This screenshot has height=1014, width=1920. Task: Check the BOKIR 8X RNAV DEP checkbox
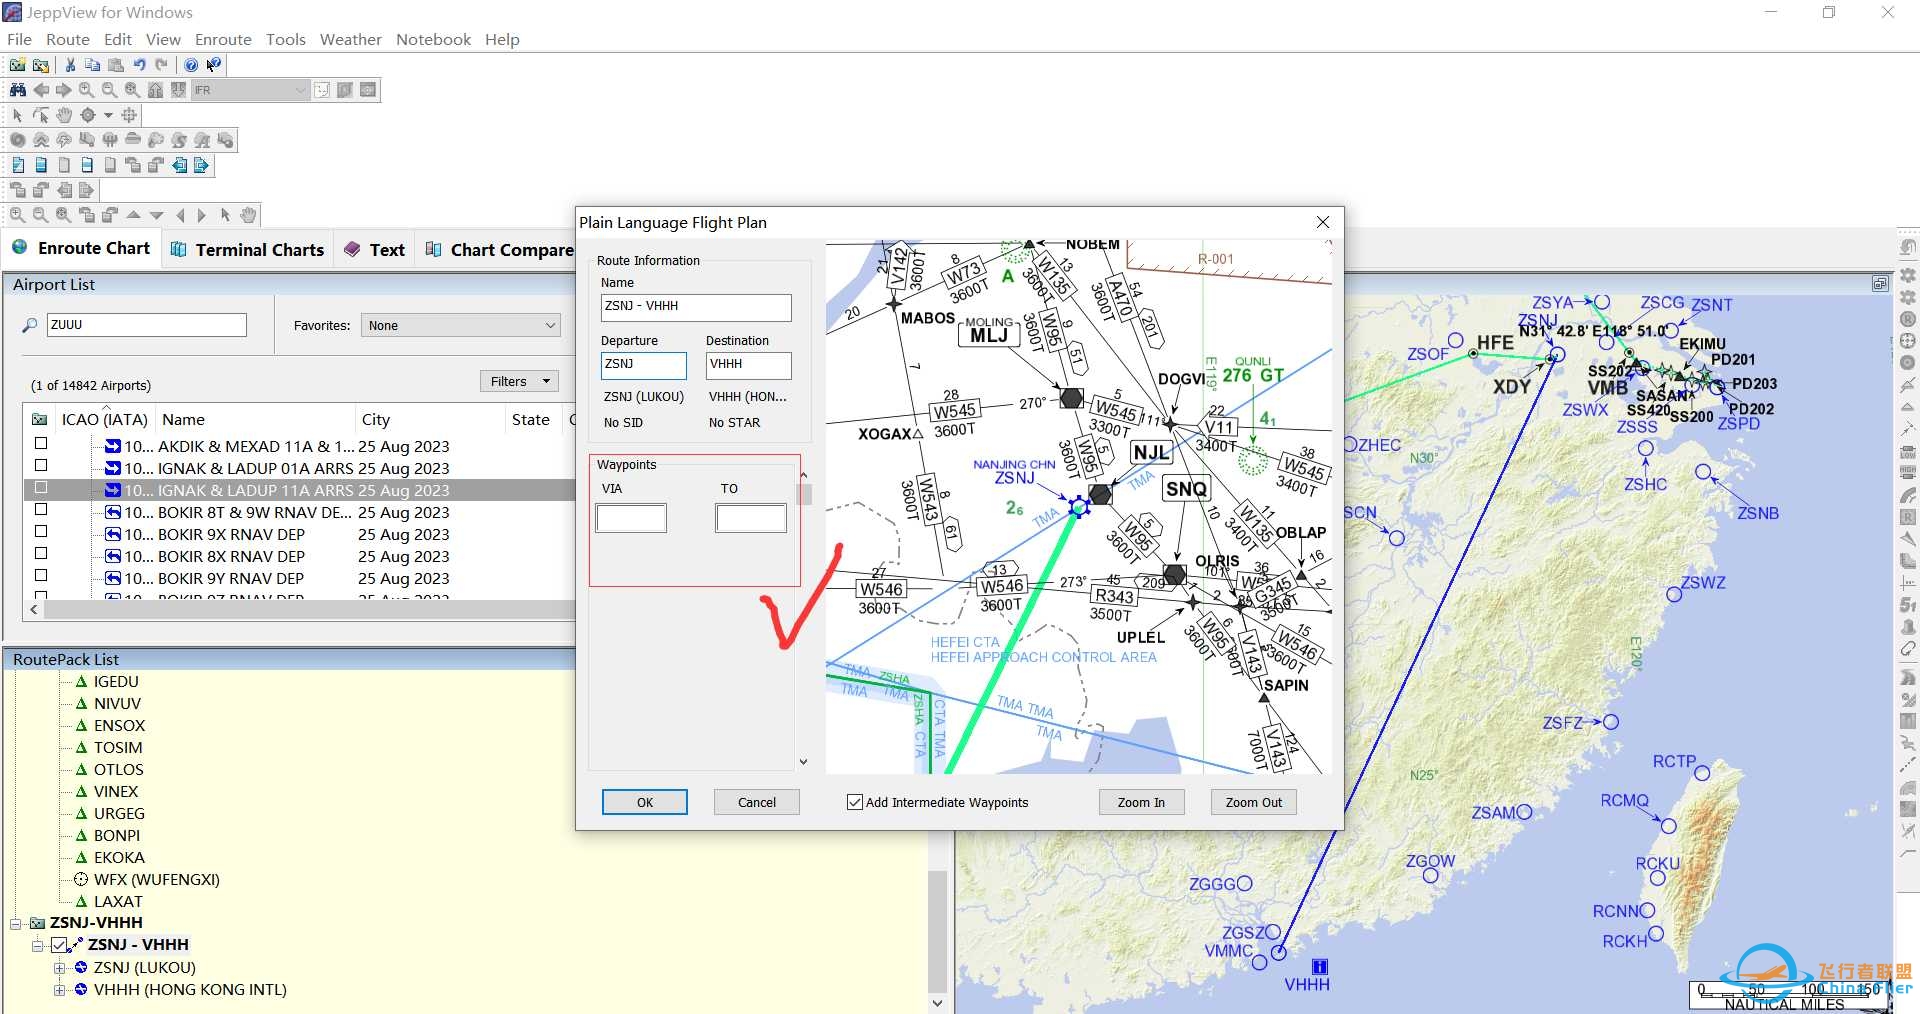tap(41, 553)
